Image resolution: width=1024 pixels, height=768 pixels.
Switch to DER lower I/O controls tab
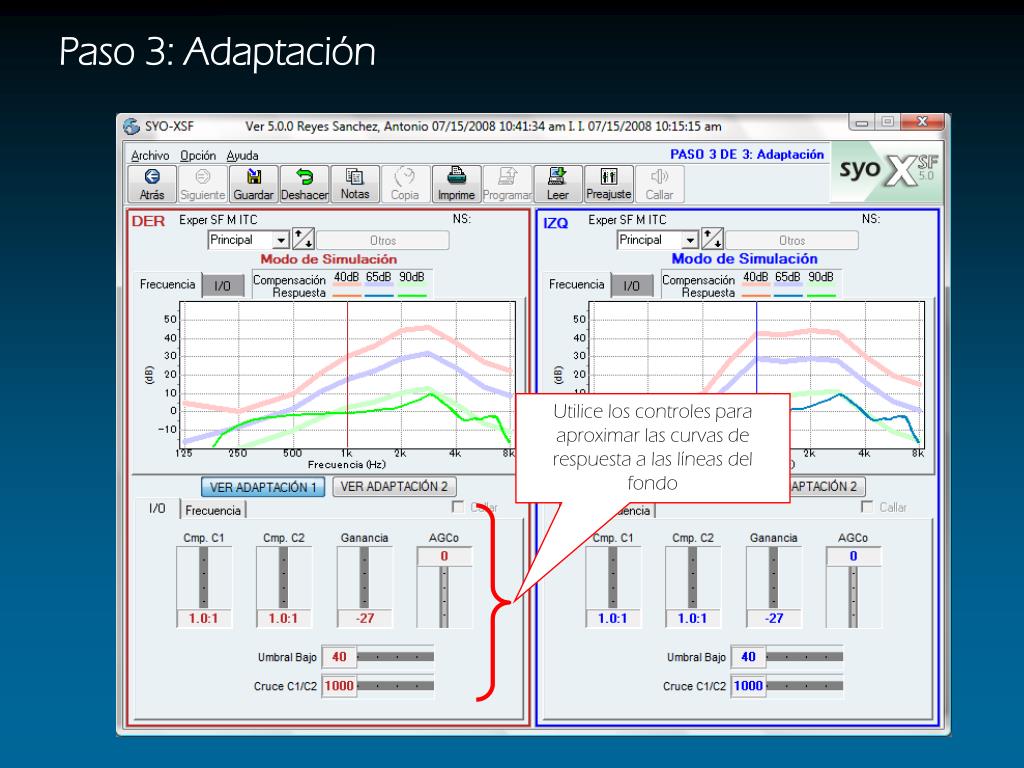pos(157,509)
